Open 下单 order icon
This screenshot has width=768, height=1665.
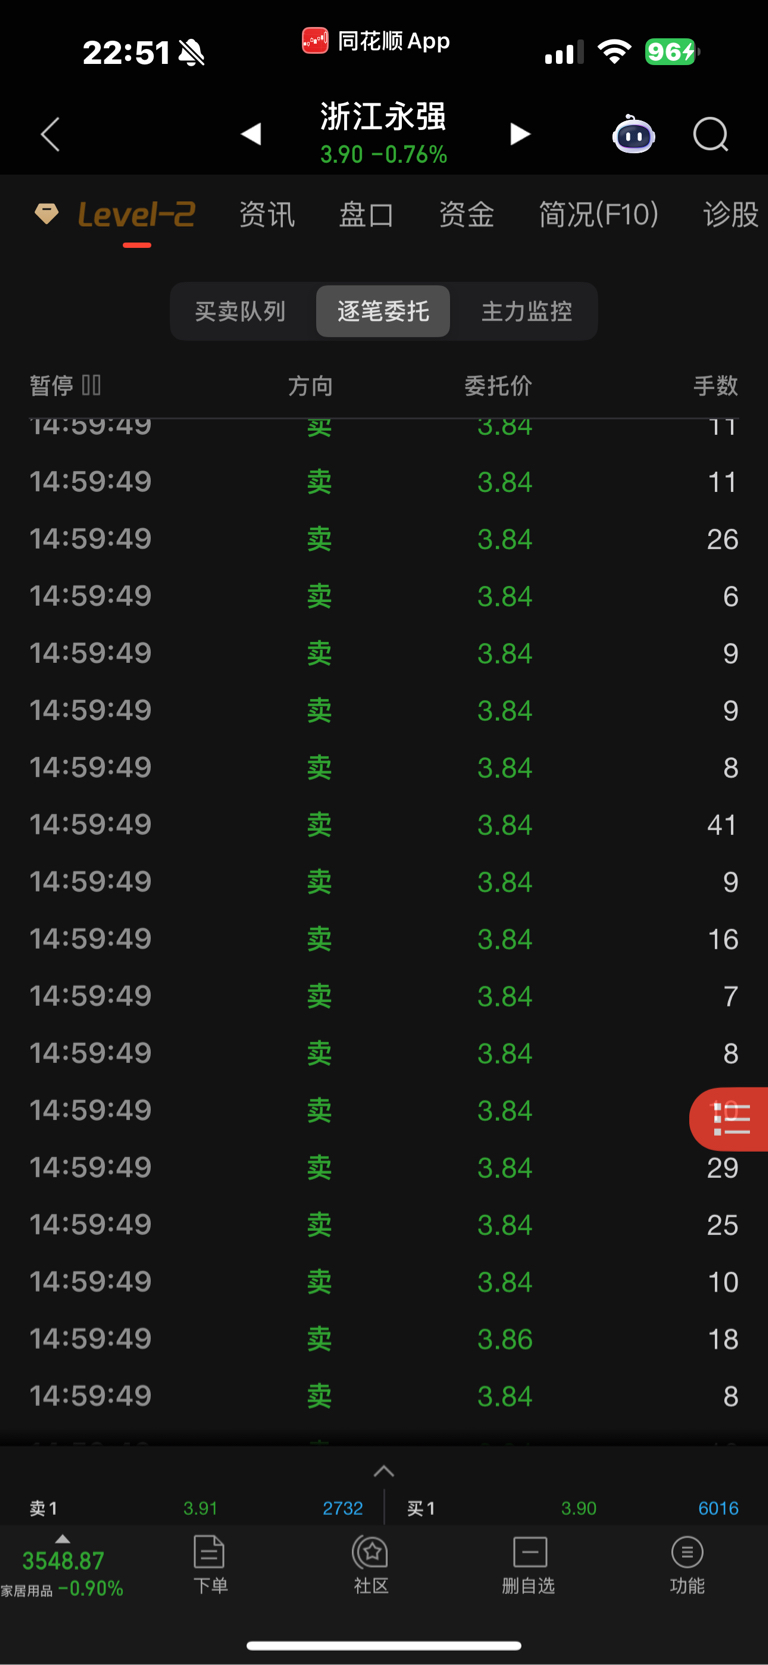210,1565
